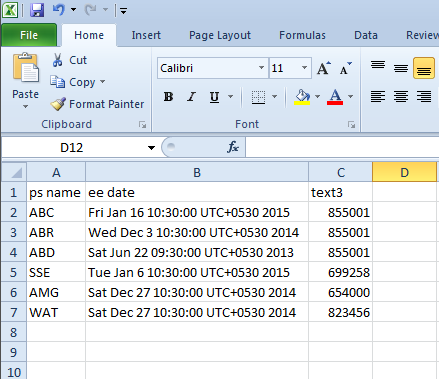Viewport: 439px width, 379px height.
Task: Toggle bold formatting
Action: (x=168, y=97)
